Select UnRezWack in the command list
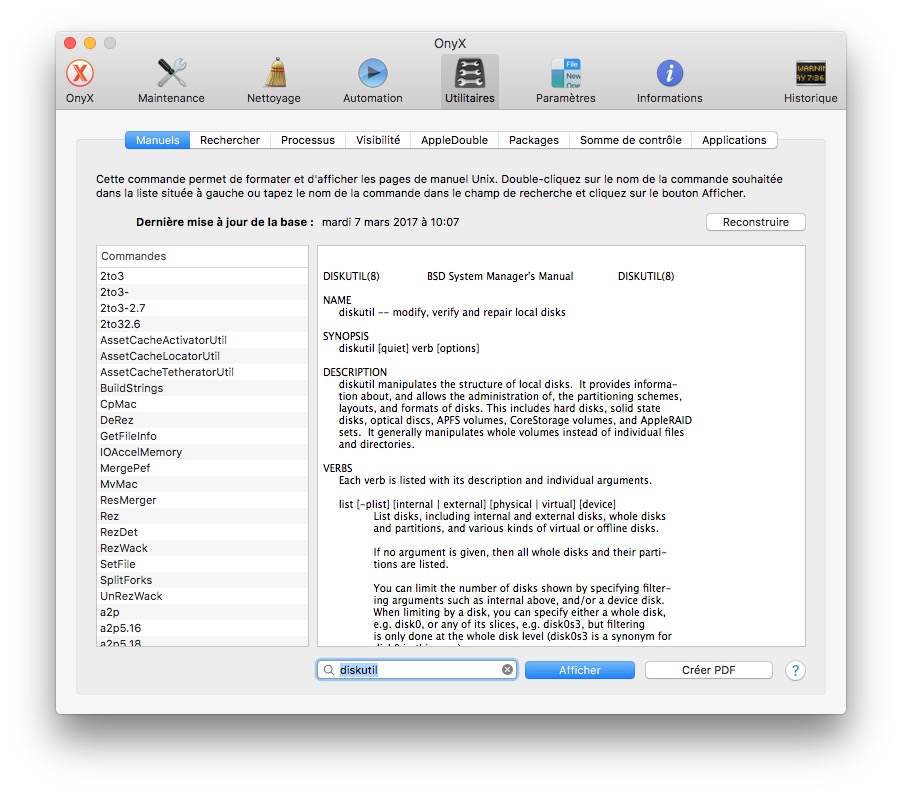Viewport: 902px width, 794px height. point(202,596)
